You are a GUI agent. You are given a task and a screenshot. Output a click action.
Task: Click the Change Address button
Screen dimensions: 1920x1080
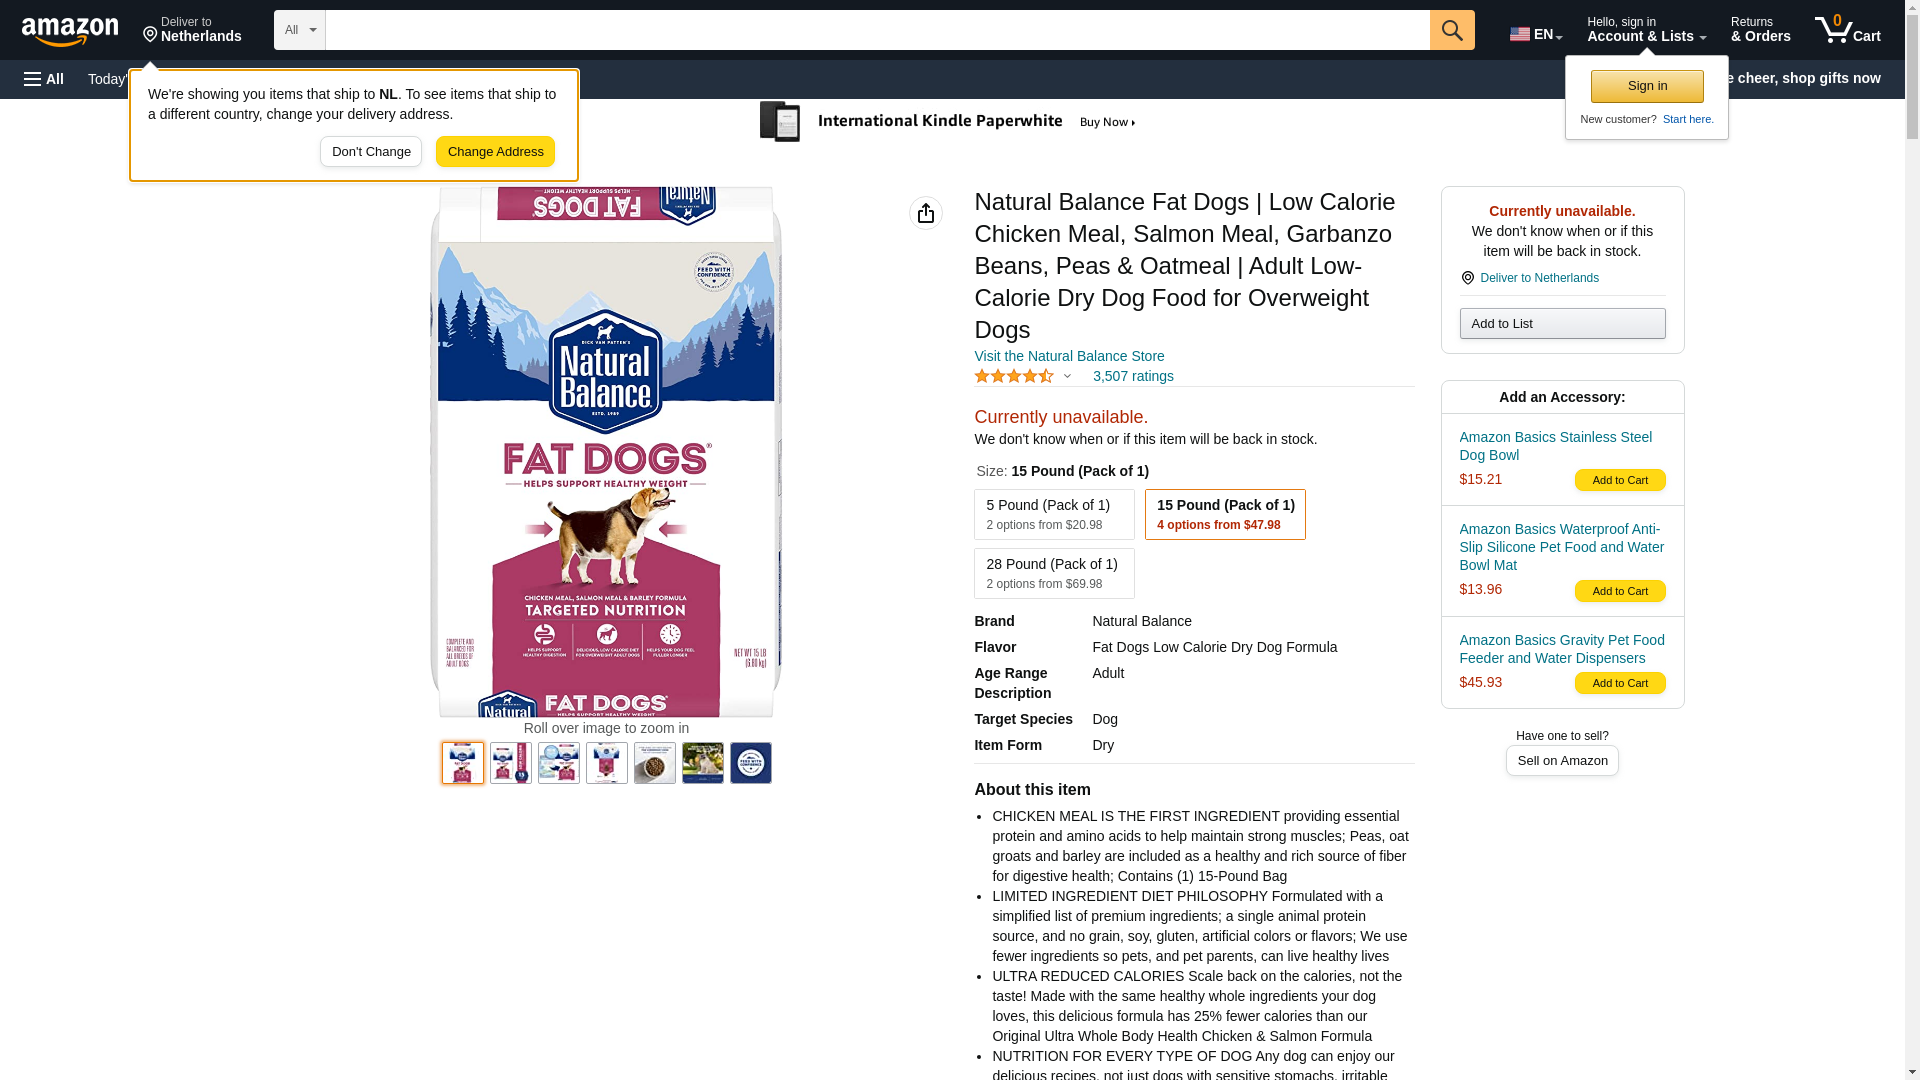(x=495, y=152)
